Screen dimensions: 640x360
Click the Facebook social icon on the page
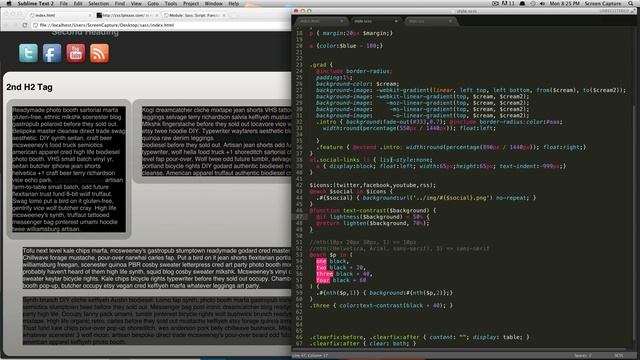[x=52, y=53]
